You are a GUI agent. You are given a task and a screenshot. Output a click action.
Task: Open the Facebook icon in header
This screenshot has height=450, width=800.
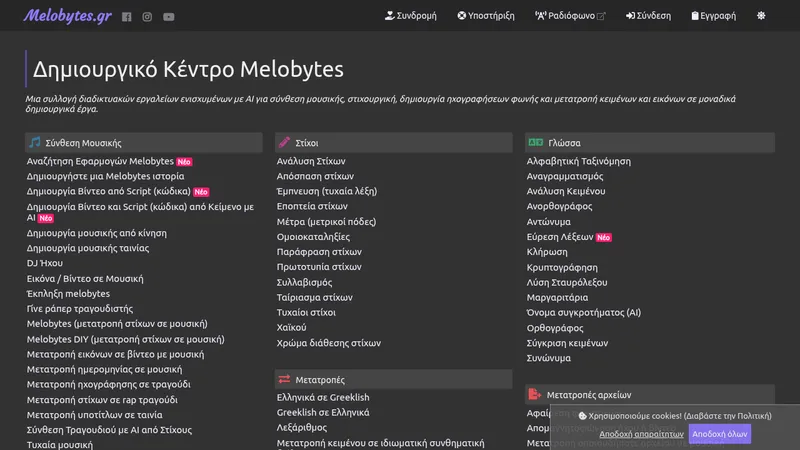(127, 17)
